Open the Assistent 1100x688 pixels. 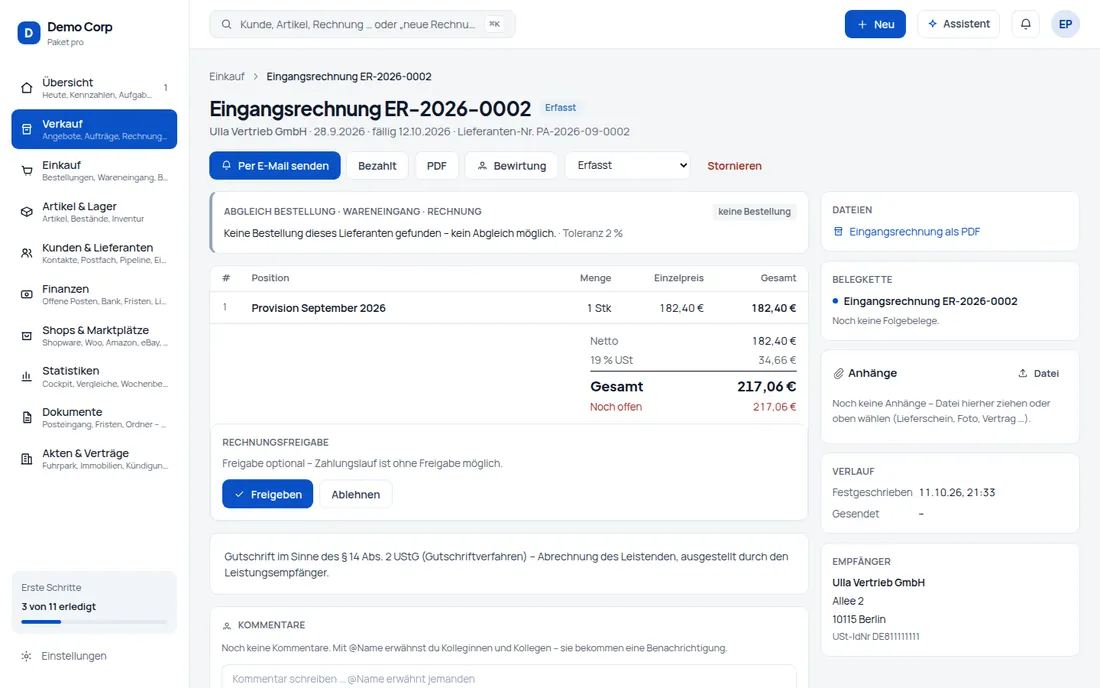coord(958,24)
